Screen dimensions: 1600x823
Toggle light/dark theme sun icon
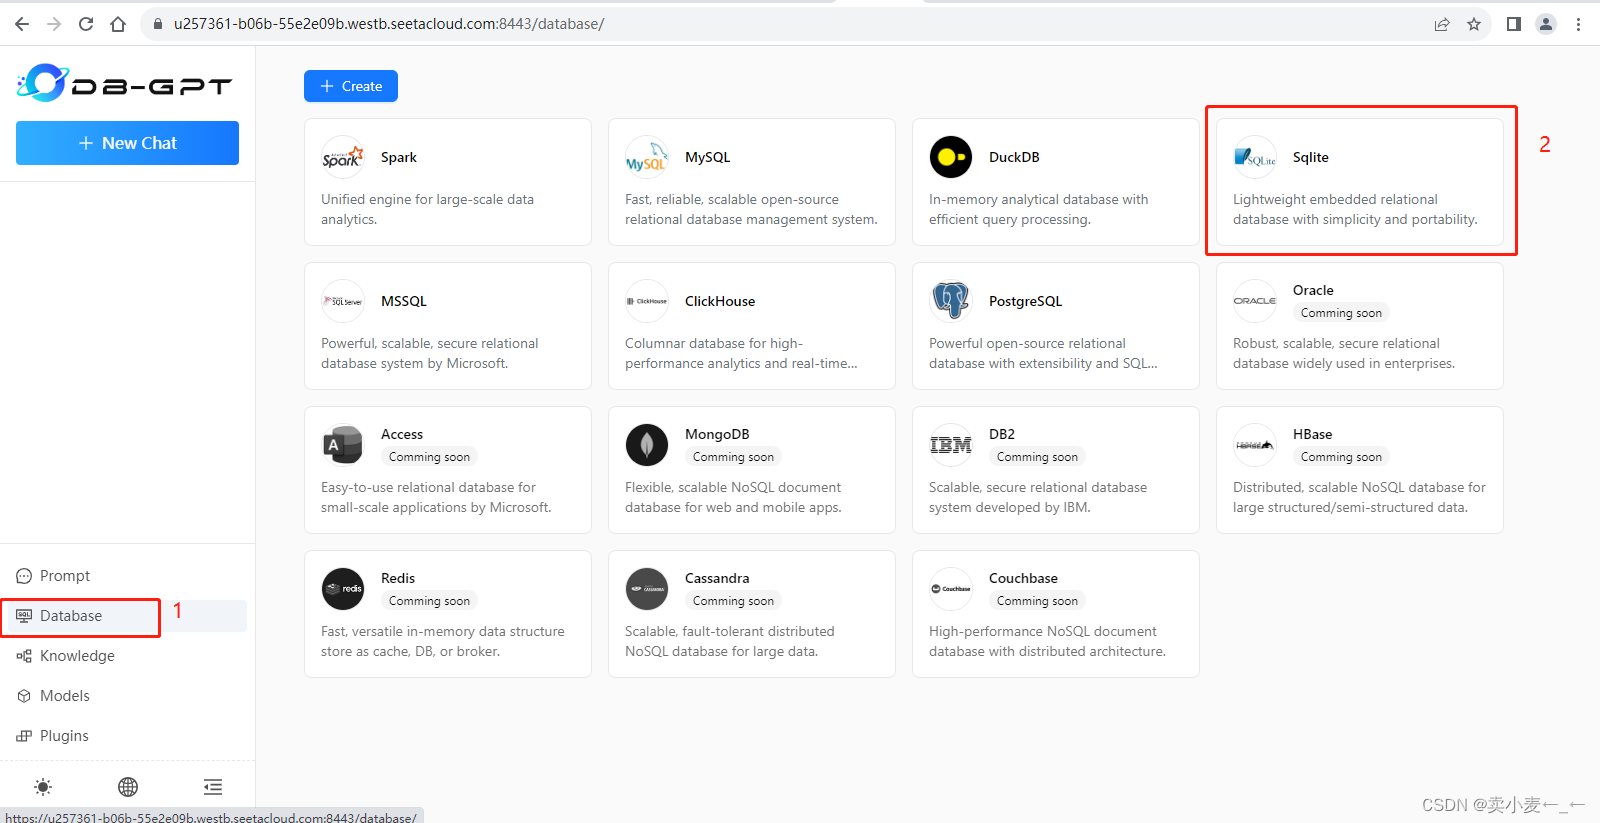[x=43, y=787]
